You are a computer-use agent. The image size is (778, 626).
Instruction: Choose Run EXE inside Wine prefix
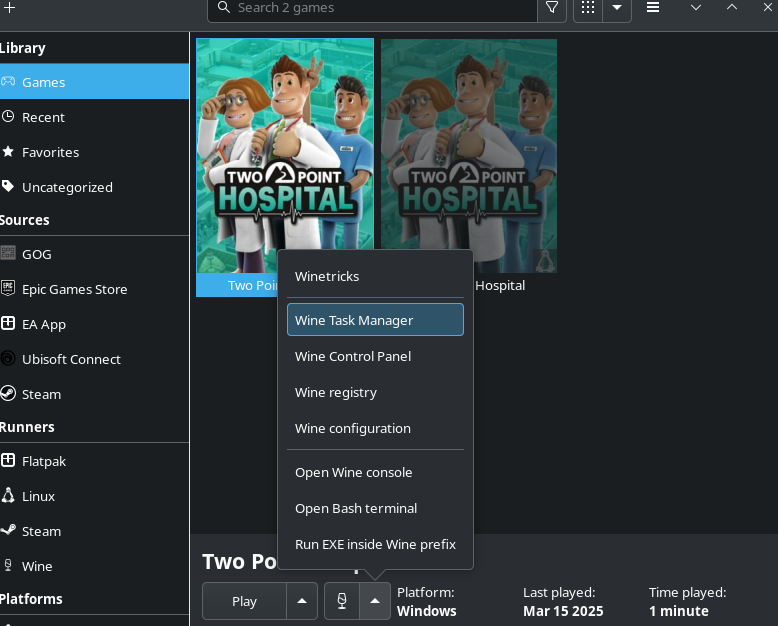pos(375,544)
